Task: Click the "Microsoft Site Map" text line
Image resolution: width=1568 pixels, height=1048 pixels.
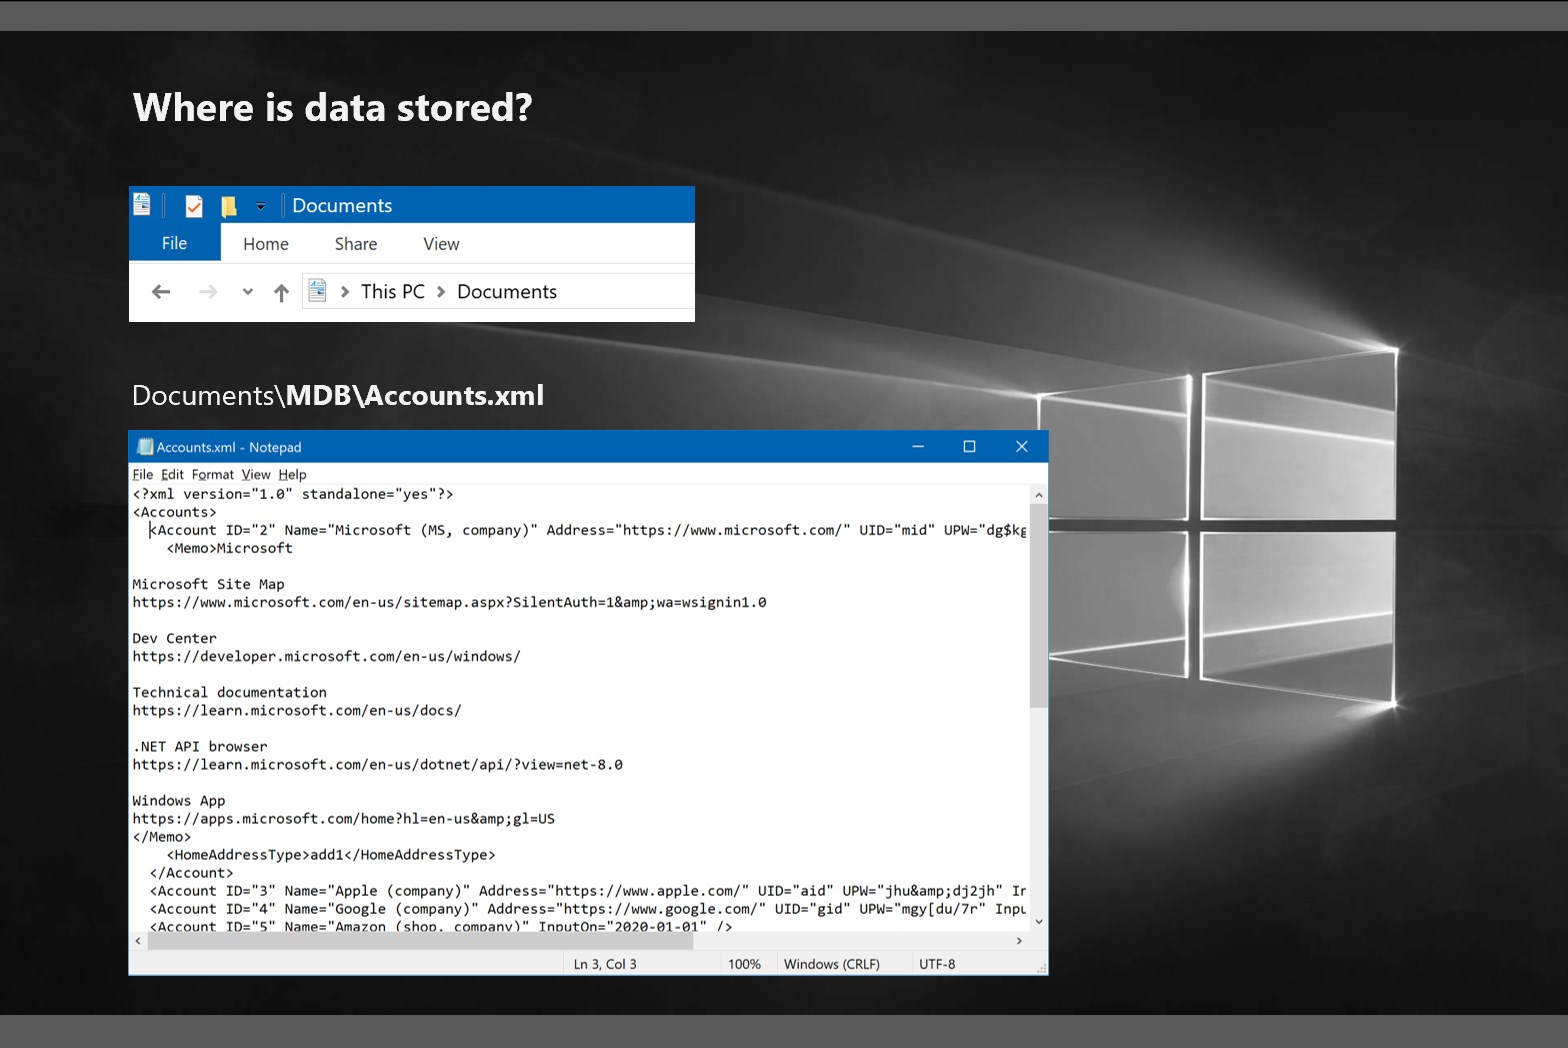Action: coord(208,584)
